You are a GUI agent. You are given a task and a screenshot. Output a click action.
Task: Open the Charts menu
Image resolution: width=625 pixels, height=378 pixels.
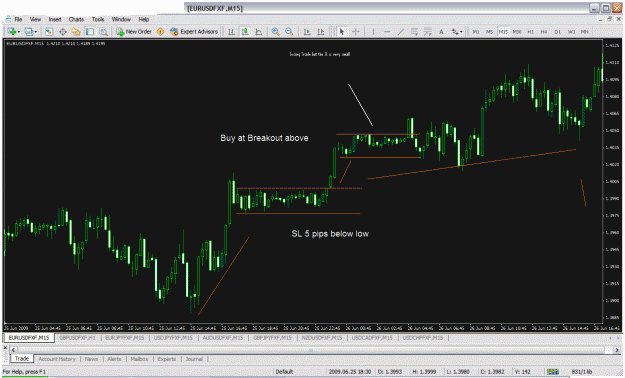click(76, 19)
